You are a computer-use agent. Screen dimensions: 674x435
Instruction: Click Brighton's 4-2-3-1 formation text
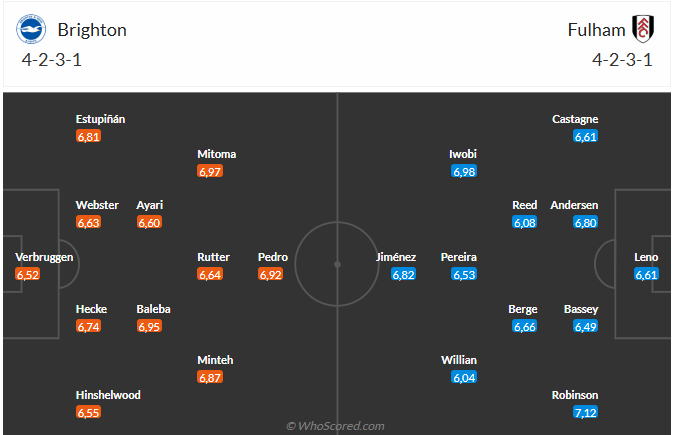point(52,60)
